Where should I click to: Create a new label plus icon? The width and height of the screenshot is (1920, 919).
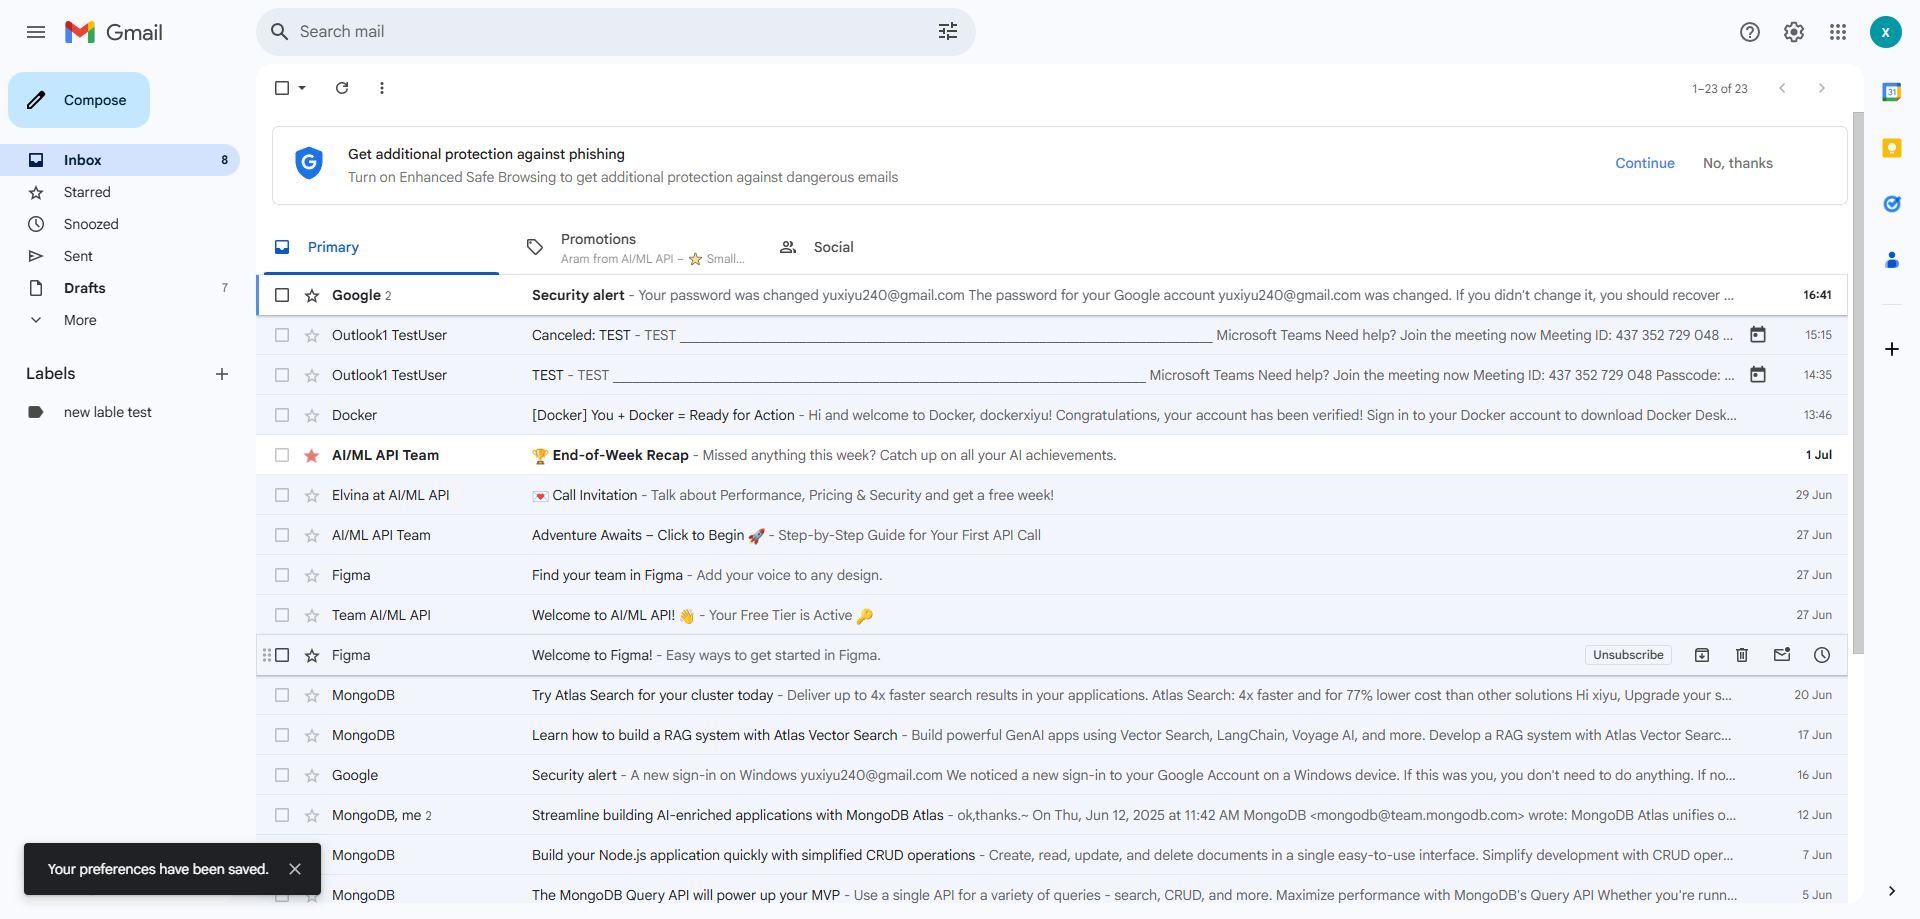click(222, 374)
